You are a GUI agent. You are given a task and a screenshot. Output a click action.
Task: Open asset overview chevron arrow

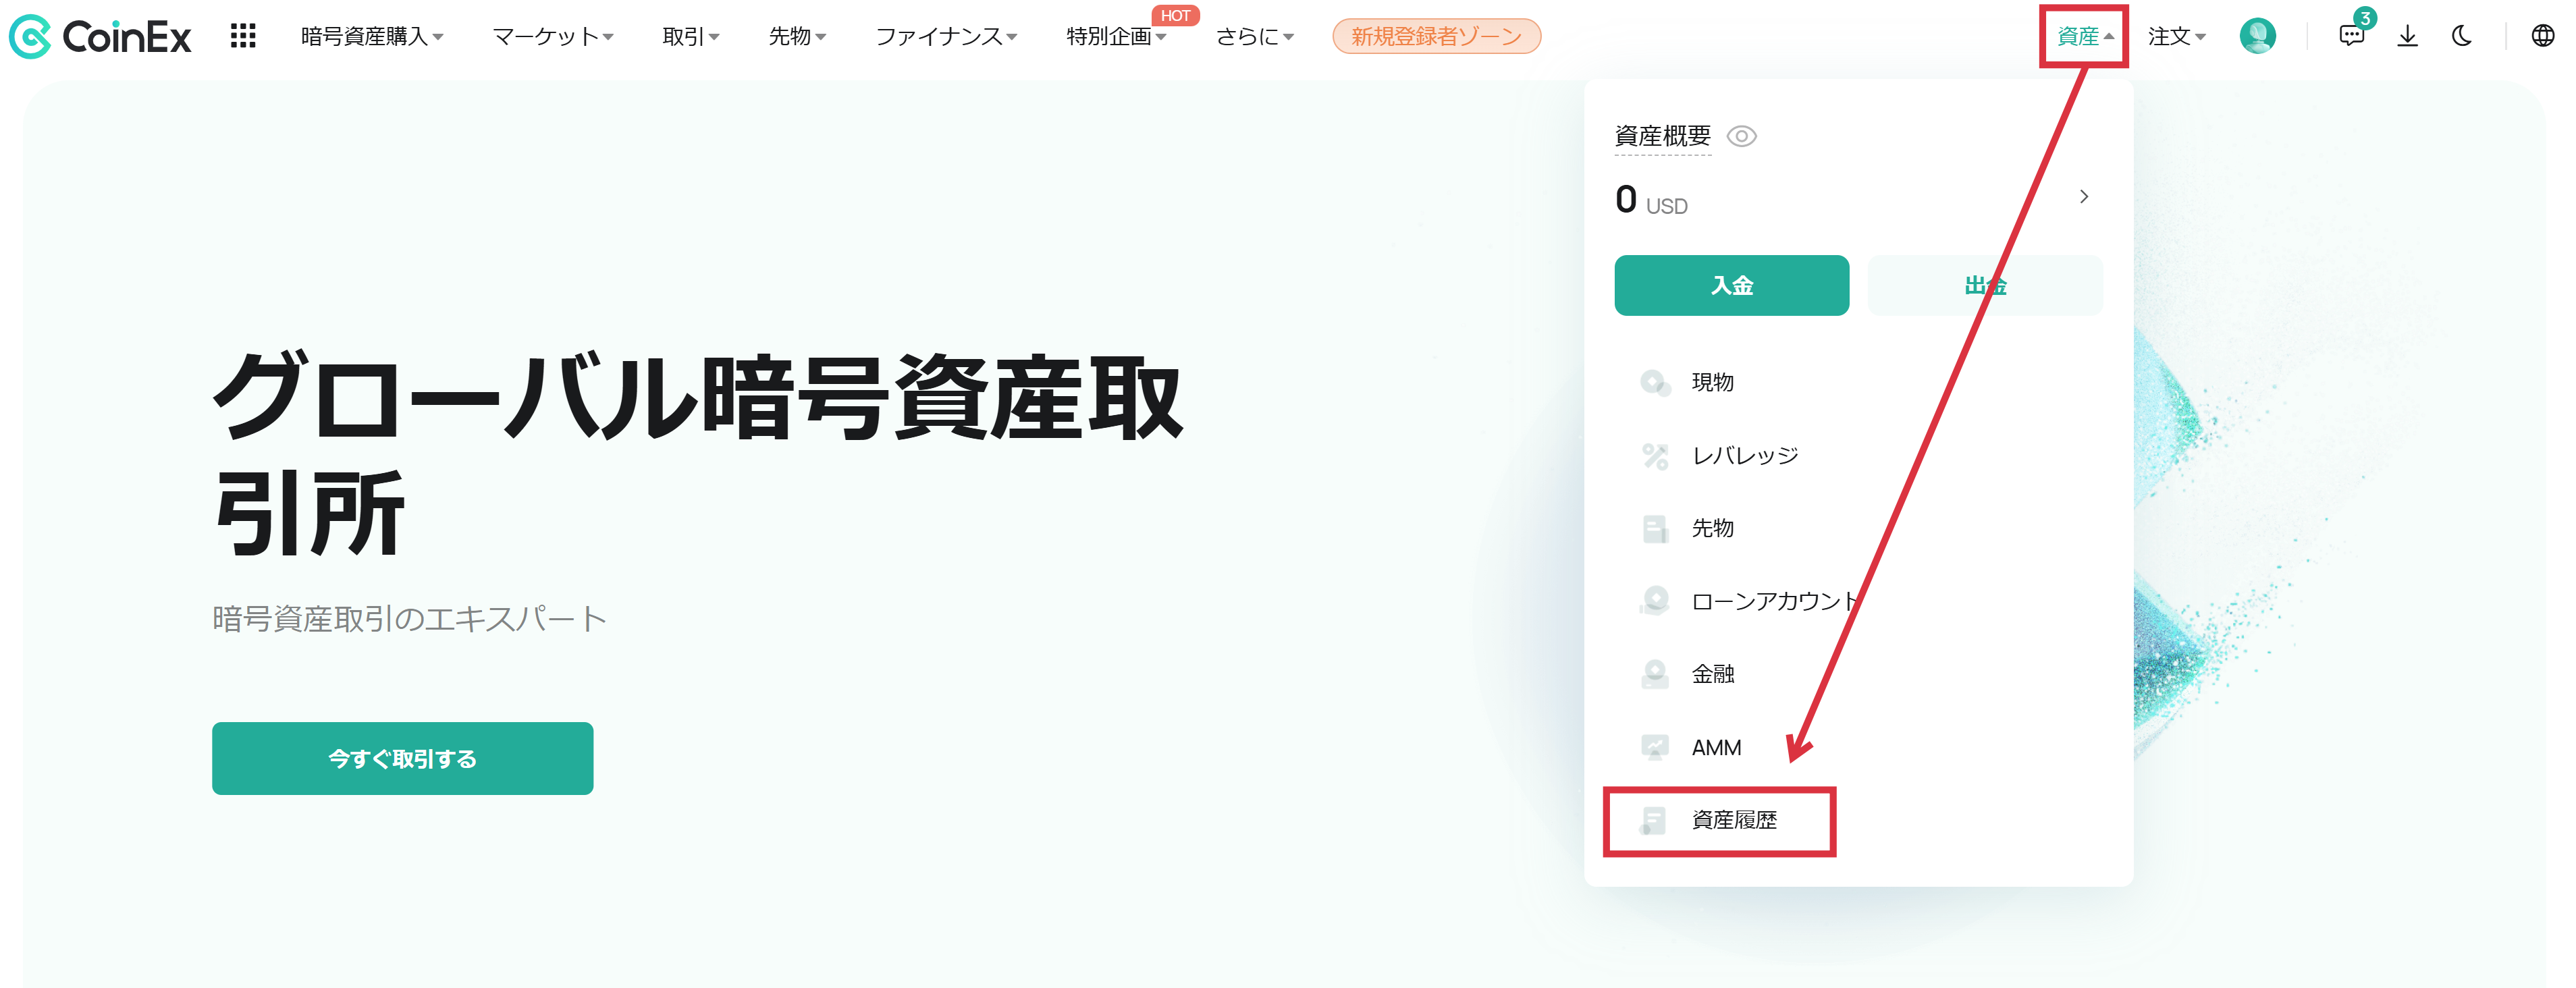(2084, 197)
